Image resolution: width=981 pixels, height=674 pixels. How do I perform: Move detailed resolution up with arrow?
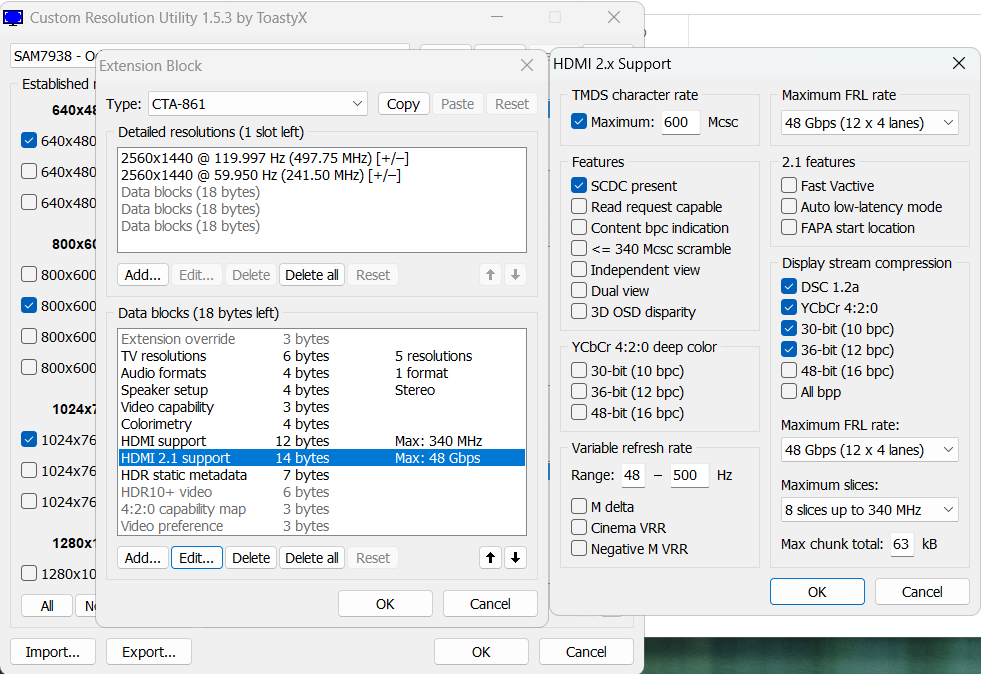[490, 275]
